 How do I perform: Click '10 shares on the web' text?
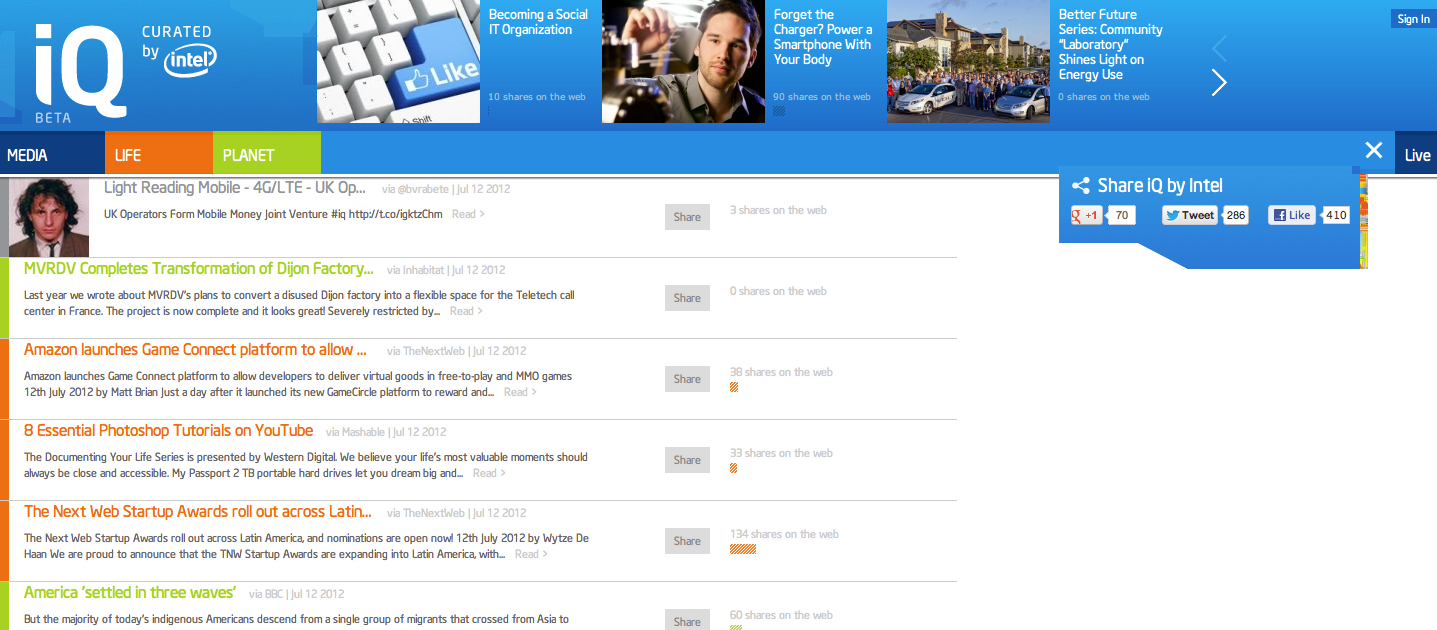pyautogui.click(x=537, y=97)
